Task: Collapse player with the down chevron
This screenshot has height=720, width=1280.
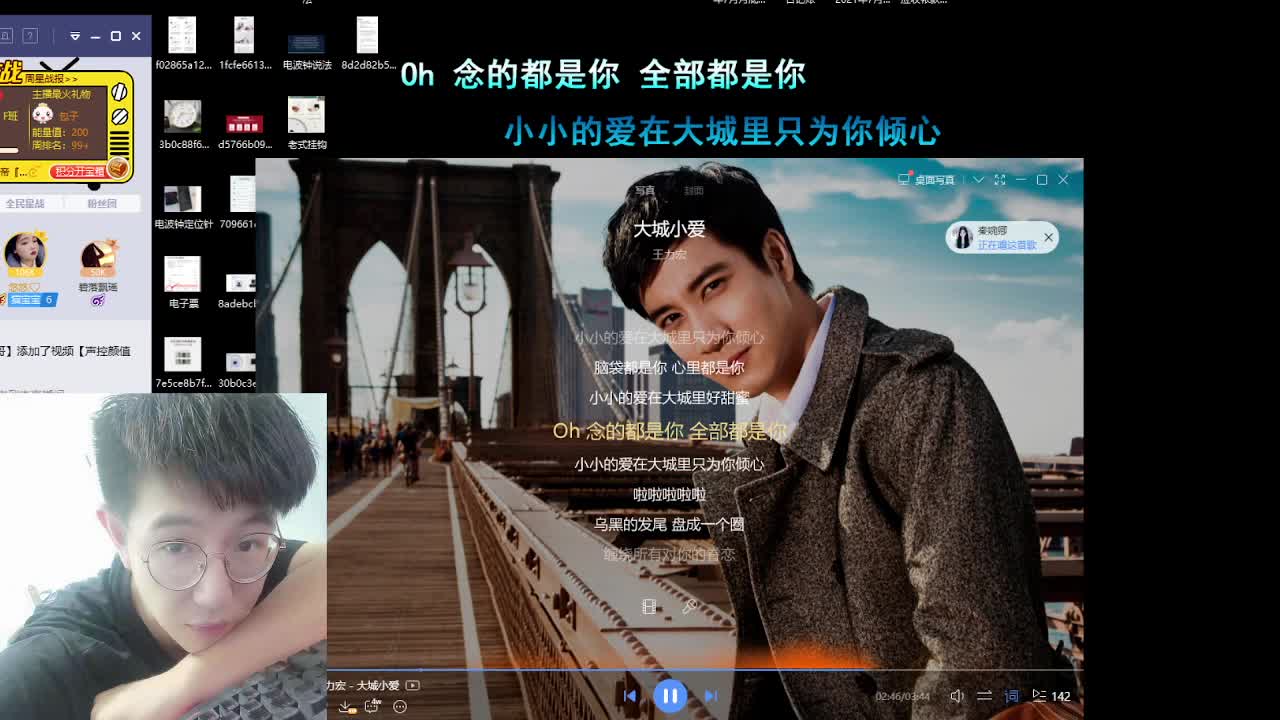Action: pyautogui.click(x=978, y=180)
